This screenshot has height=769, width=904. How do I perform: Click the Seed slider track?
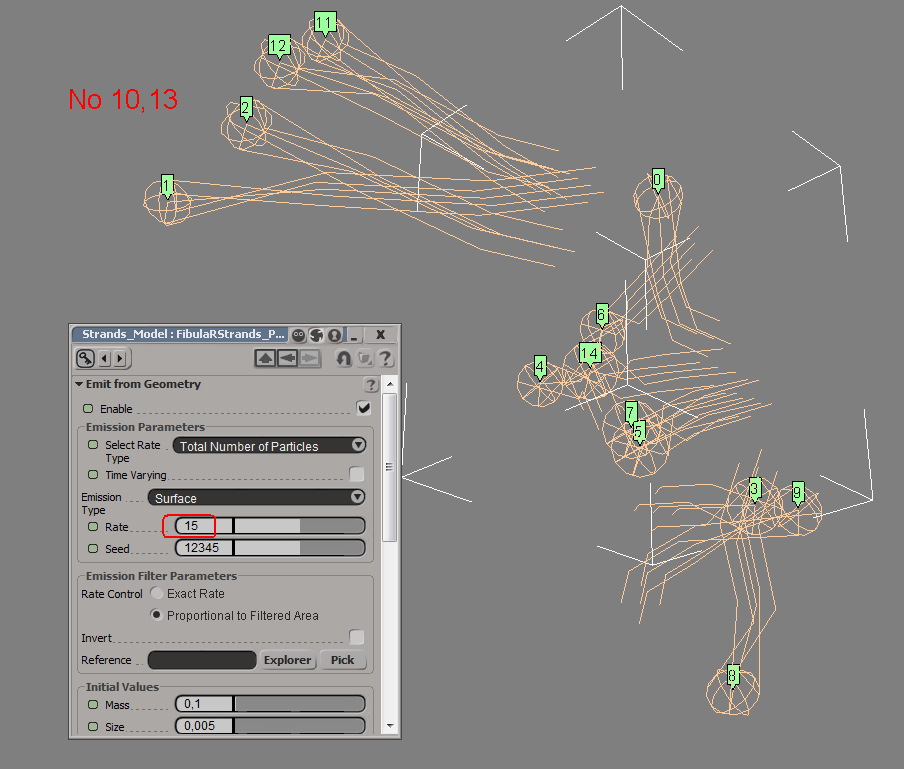coord(299,548)
